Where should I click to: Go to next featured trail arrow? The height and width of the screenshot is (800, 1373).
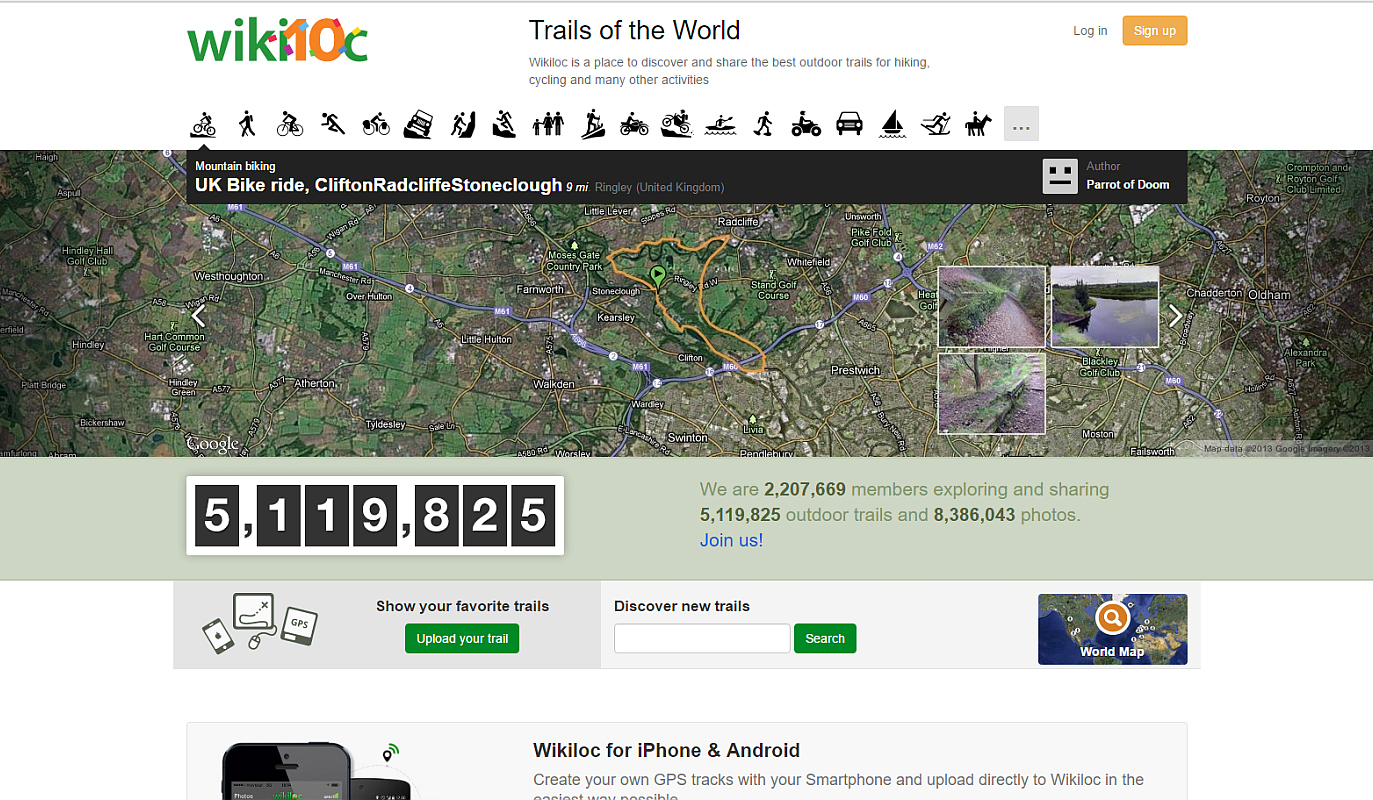click(1175, 316)
